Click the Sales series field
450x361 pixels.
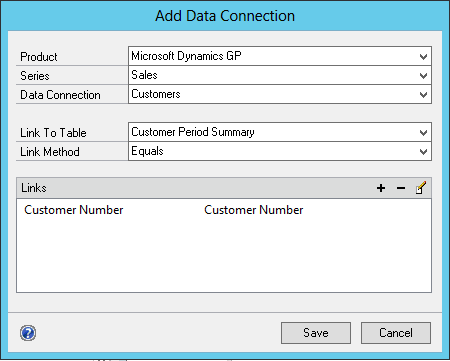tap(280, 75)
